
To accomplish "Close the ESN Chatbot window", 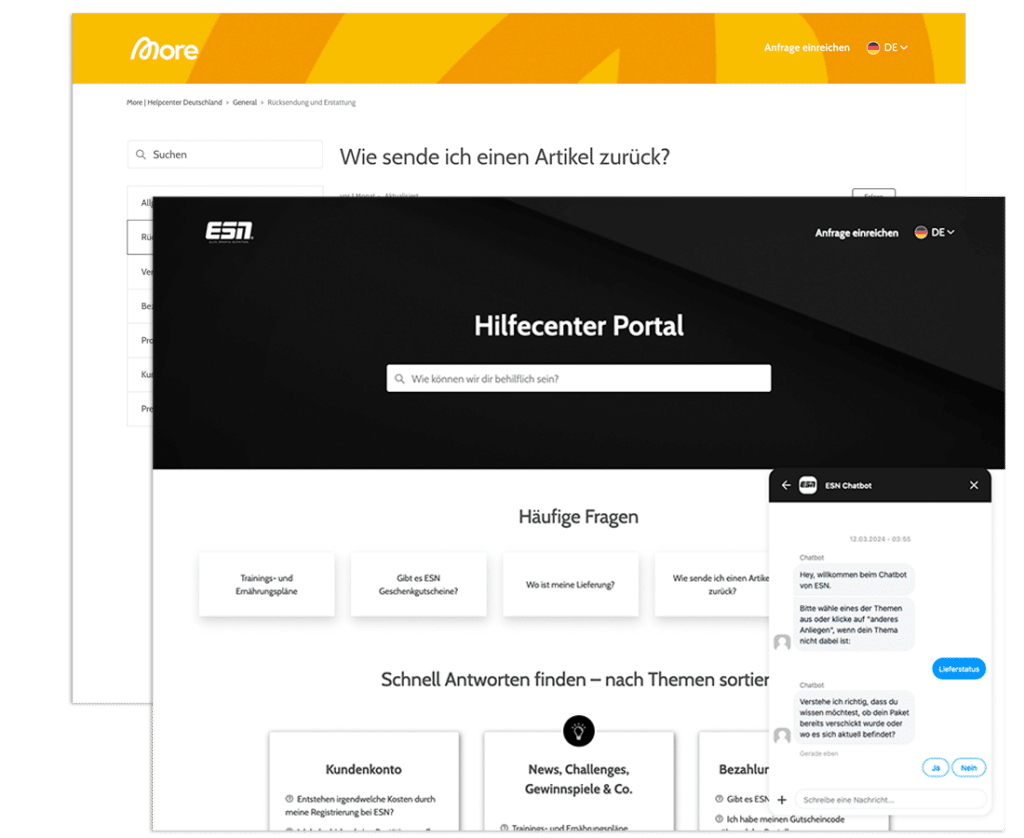I will pos(974,485).
